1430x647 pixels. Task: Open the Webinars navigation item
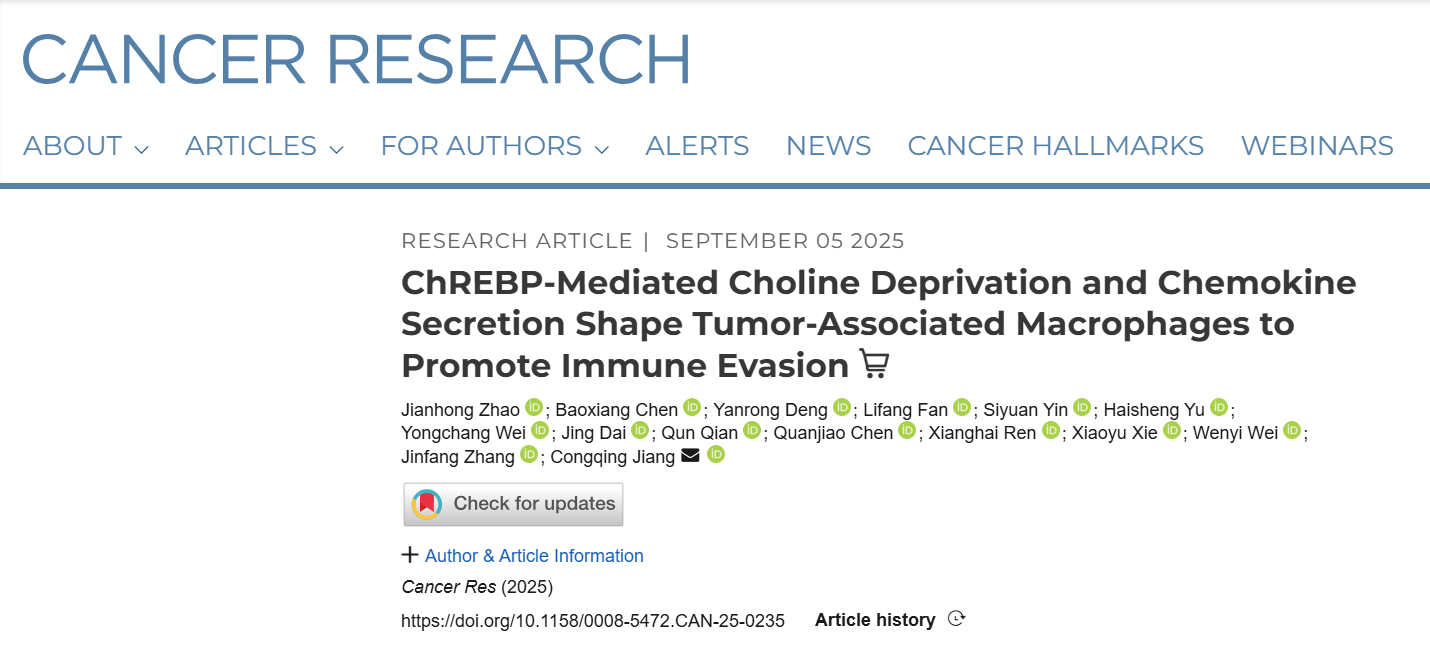[1316, 147]
